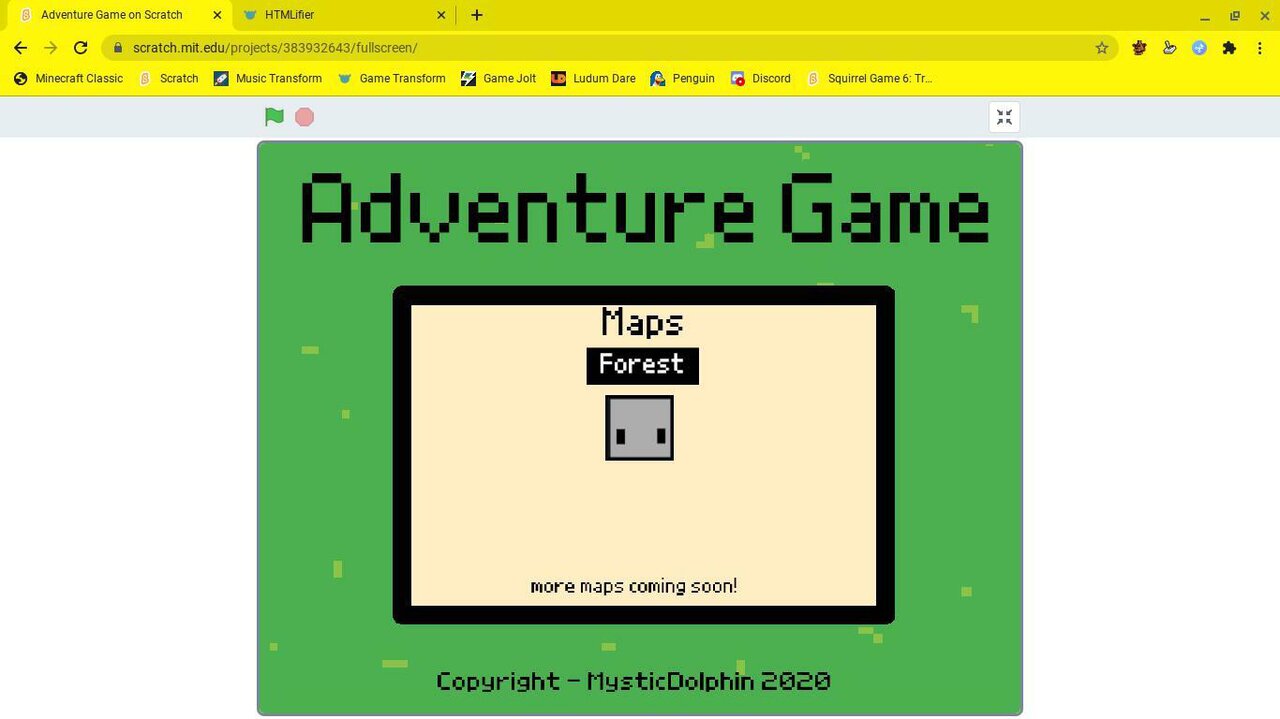Open the Ludum Dare bookmark
The width and height of the screenshot is (1280, 719).
593,78
